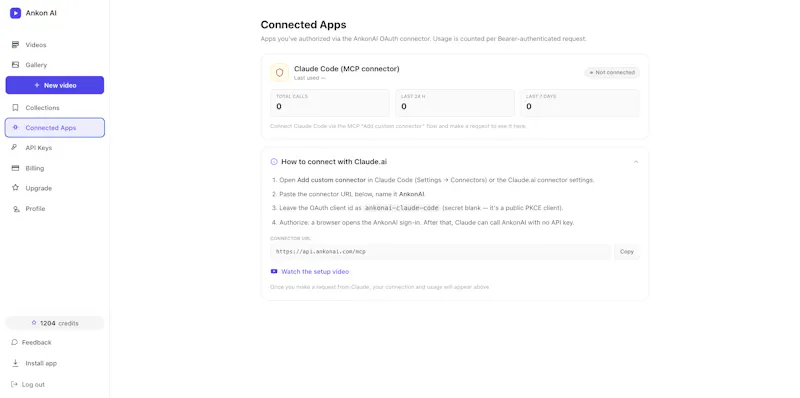Click step 2 Paste the connector URL text
Viewport: 800px width, 398px height.
point(353,194)
